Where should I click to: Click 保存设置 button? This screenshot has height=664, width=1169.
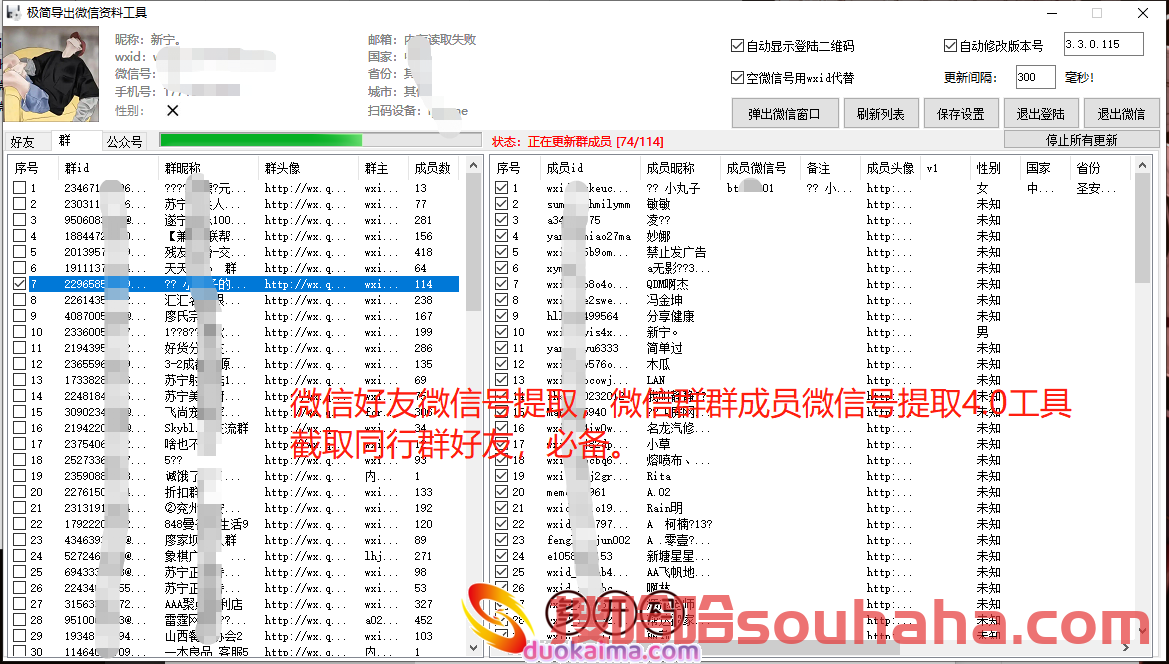point(960,114)
